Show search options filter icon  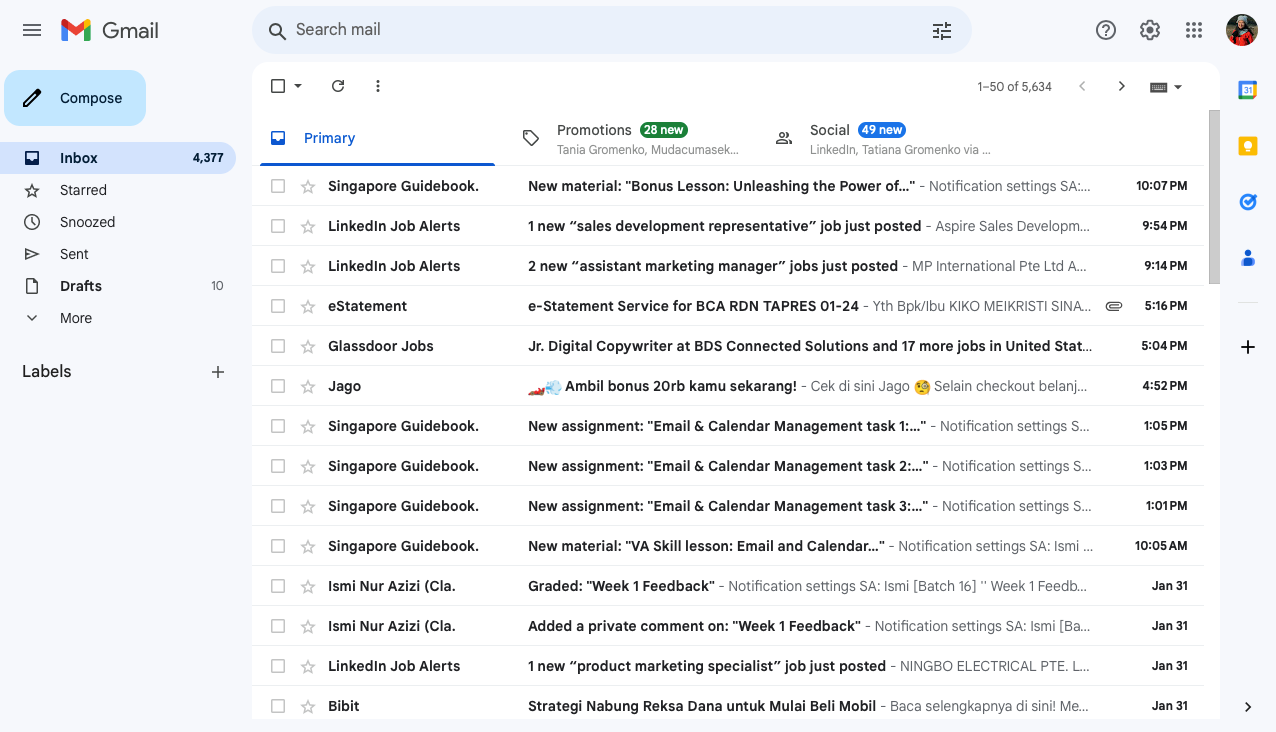click(x=942, y=30)
